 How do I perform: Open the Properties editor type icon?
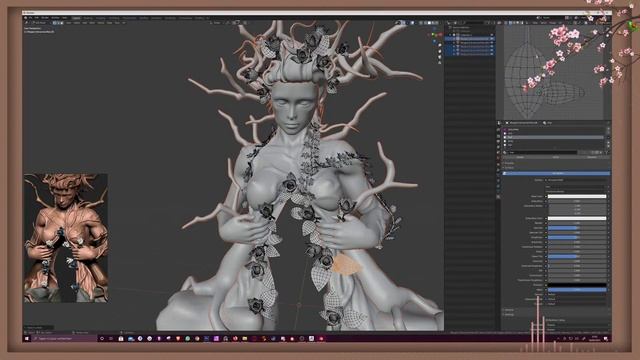pos(499,123)
